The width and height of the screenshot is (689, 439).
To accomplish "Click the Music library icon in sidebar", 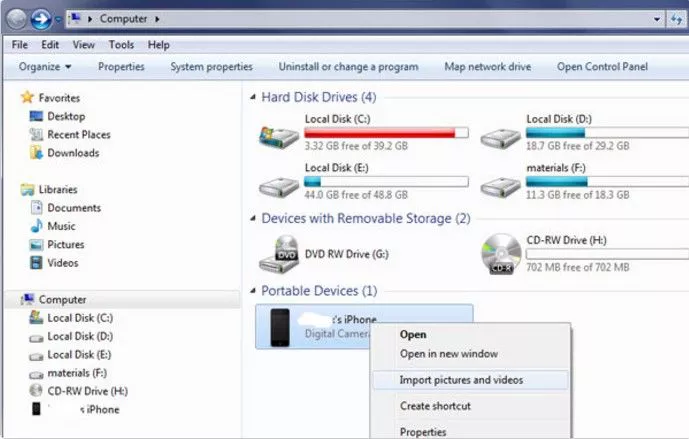I will point(37,226).
